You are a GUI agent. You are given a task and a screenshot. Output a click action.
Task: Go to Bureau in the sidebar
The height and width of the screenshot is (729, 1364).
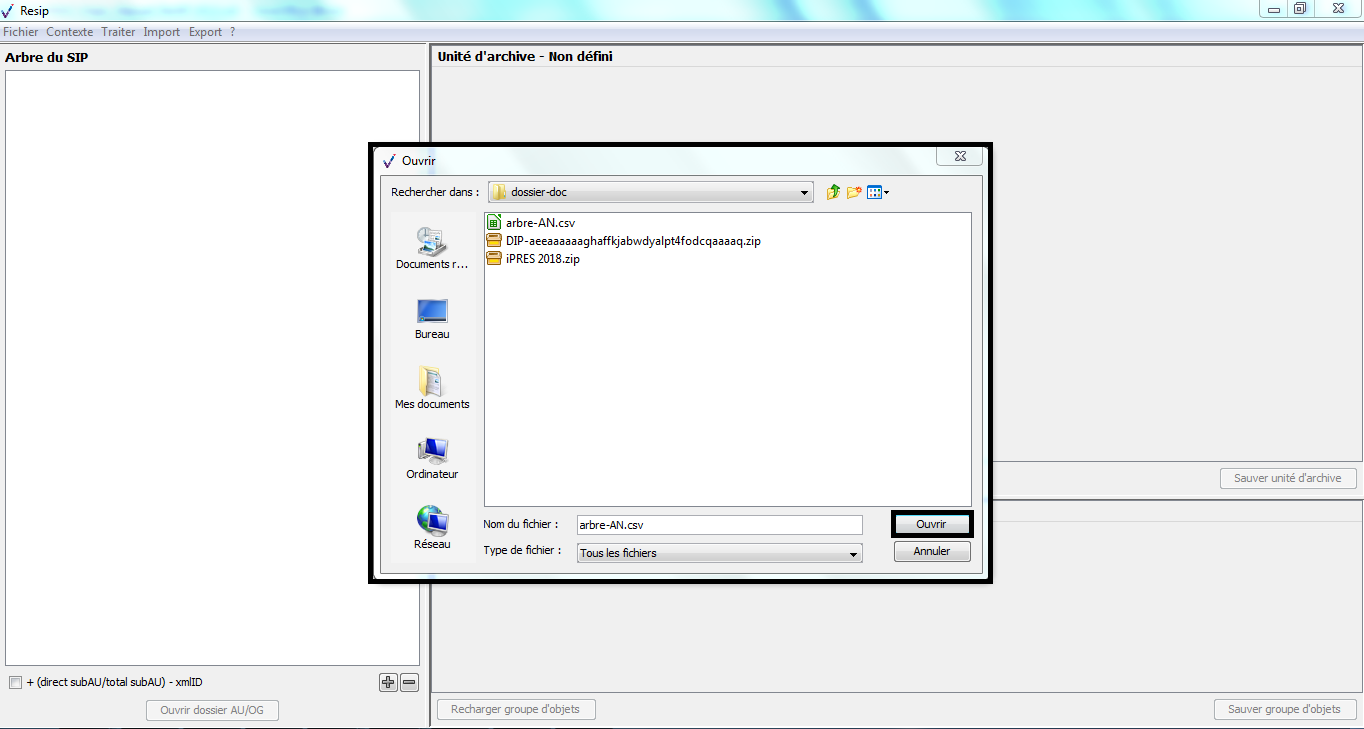[432, 313]
